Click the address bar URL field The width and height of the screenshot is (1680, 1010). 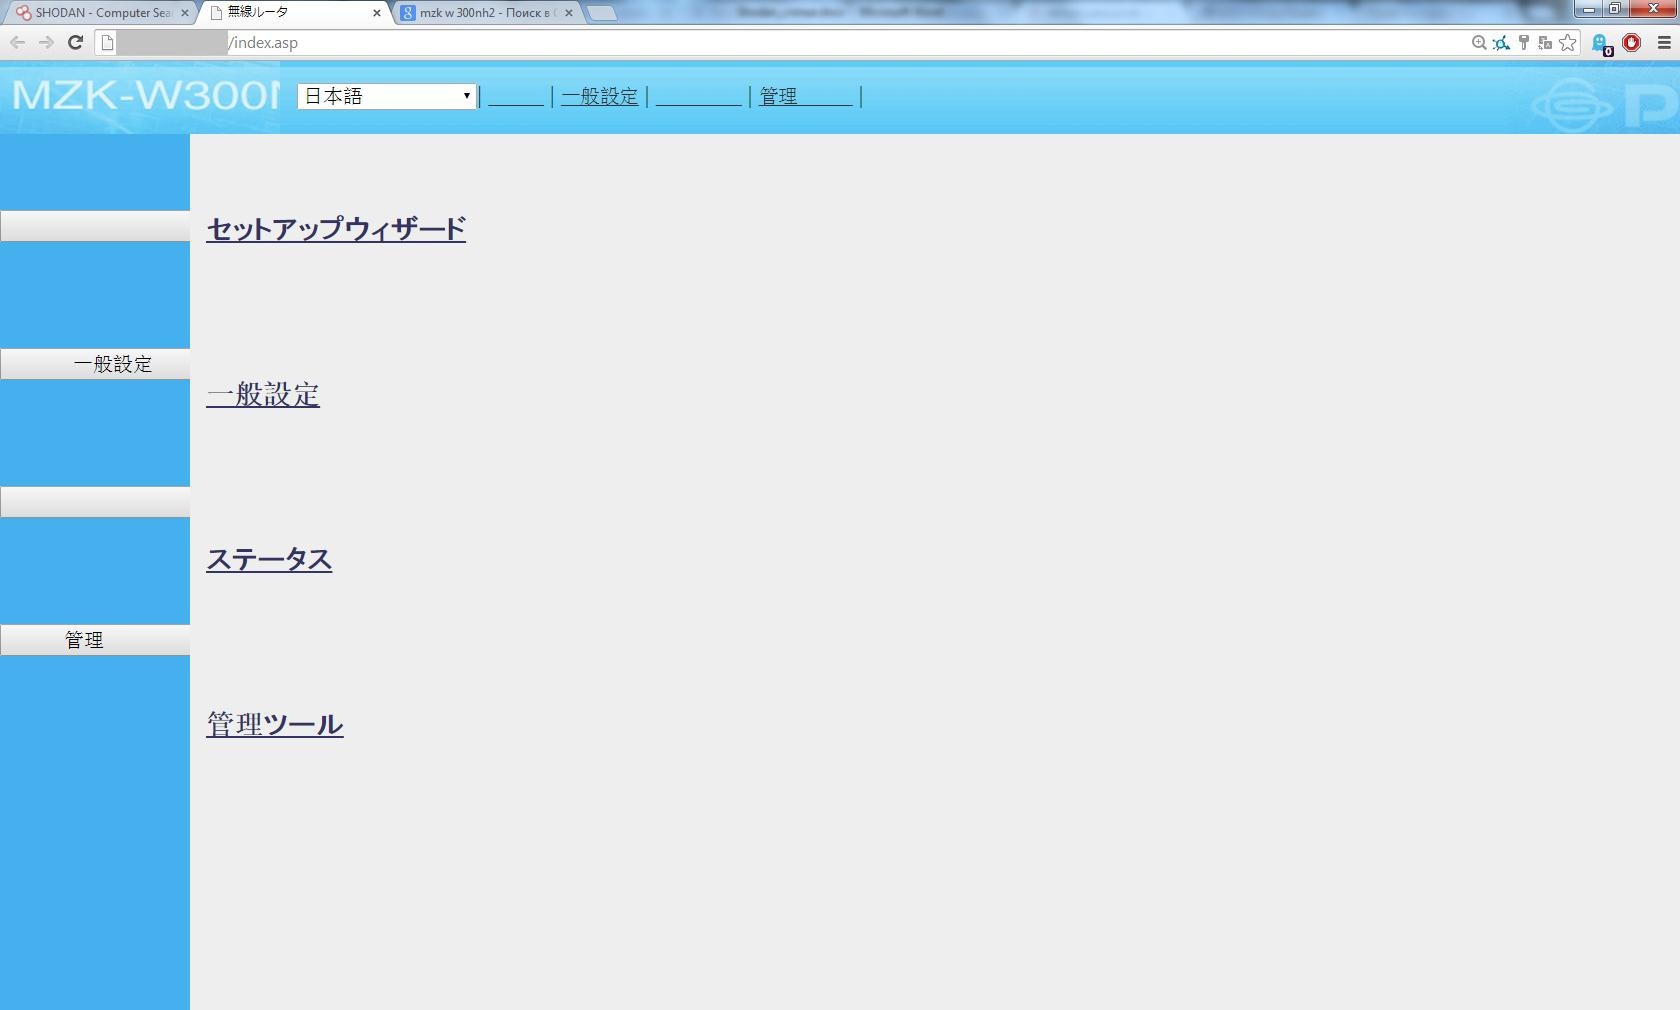800,42
